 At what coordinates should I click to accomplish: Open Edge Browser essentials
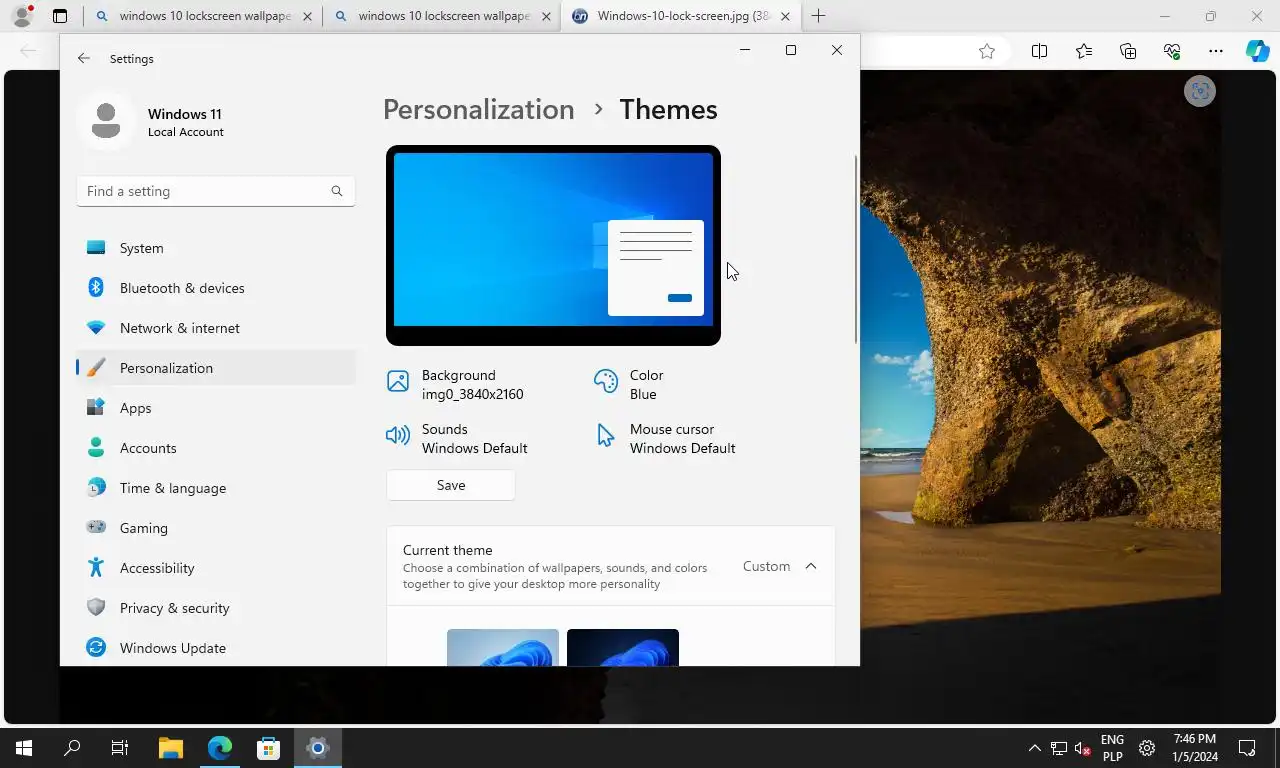[x=1172, y=52]
